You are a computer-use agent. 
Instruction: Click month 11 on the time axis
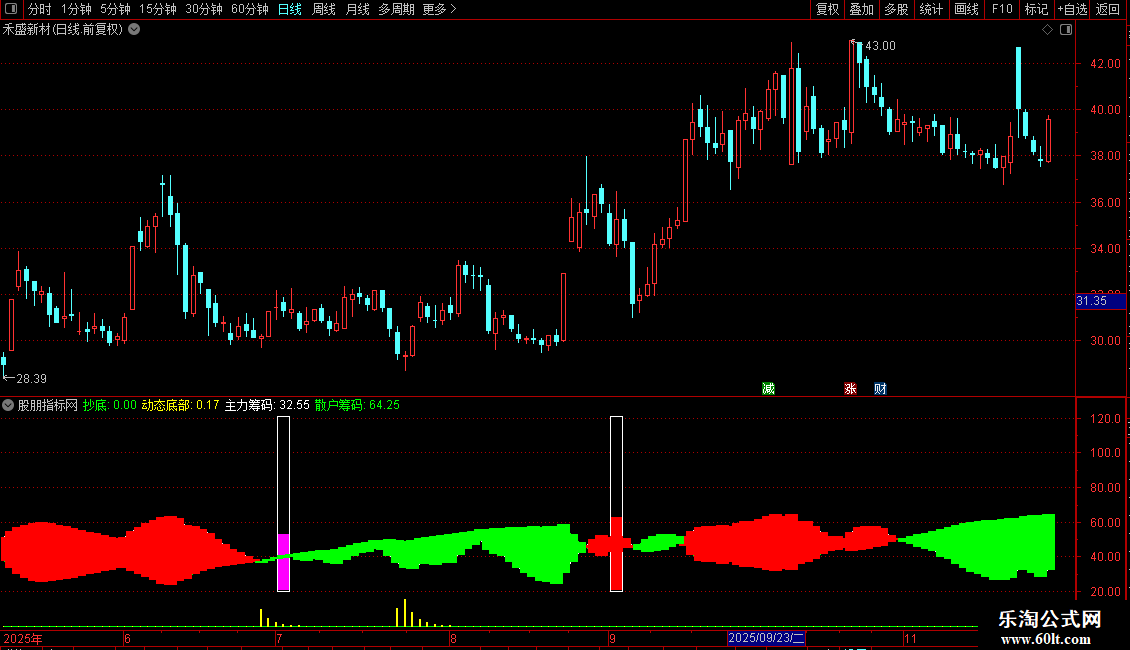pos(910,638)
